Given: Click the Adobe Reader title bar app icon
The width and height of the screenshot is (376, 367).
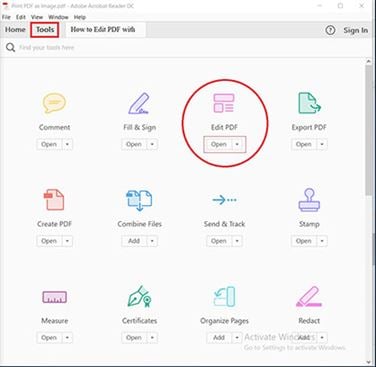Looking at the screenshot, I should [x=5, y=6].
